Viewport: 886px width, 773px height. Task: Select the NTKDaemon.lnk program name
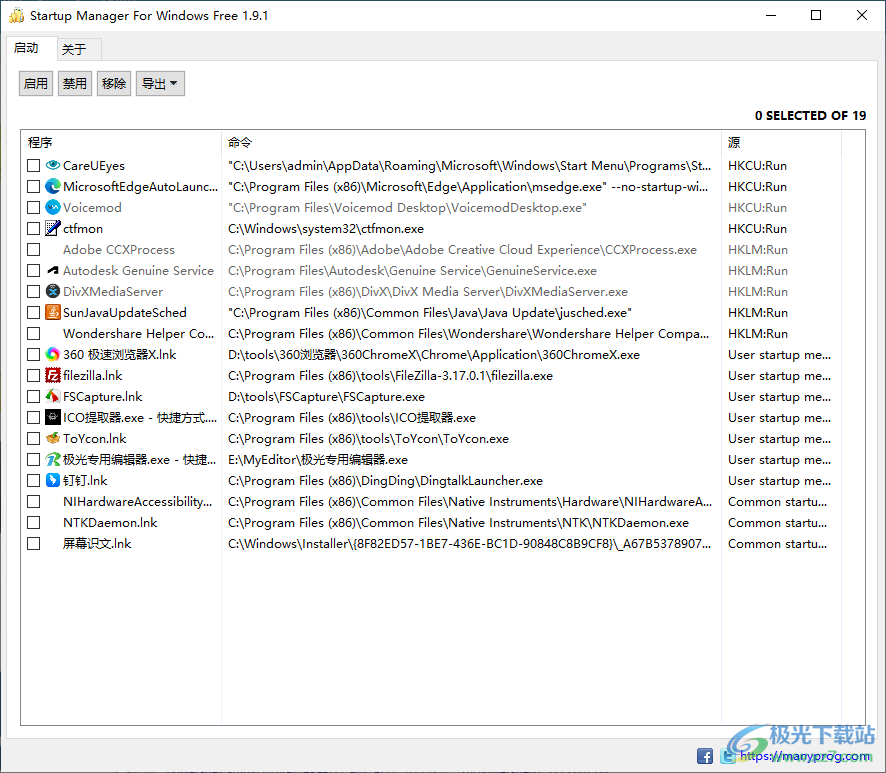(110, 522)
